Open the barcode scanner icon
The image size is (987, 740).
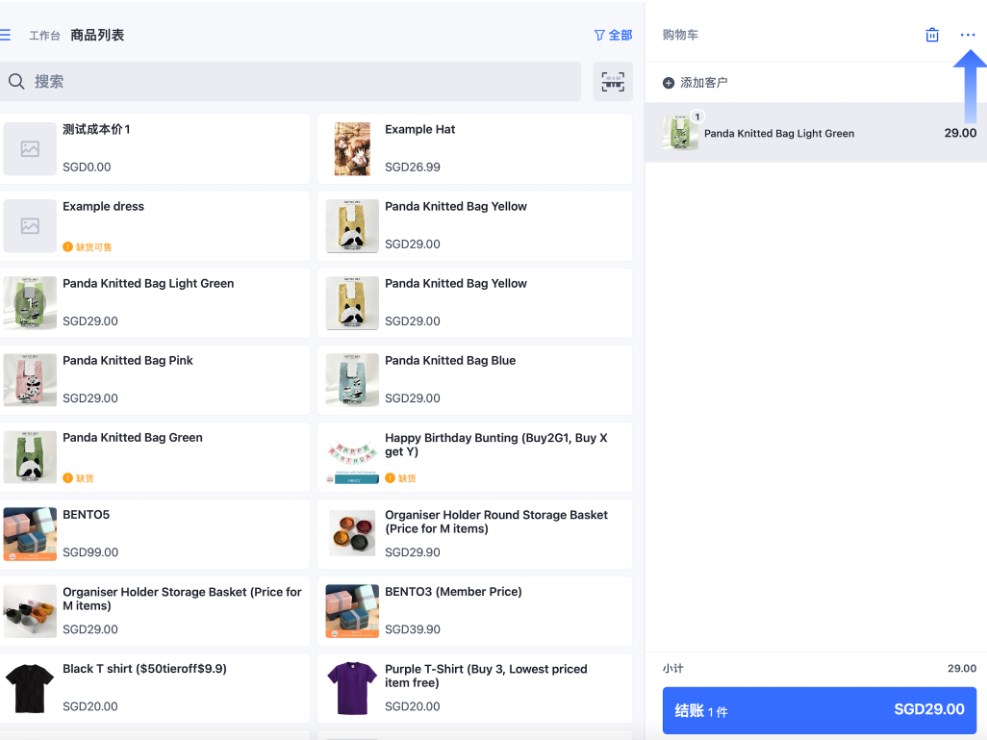click(x=612, y=81)
